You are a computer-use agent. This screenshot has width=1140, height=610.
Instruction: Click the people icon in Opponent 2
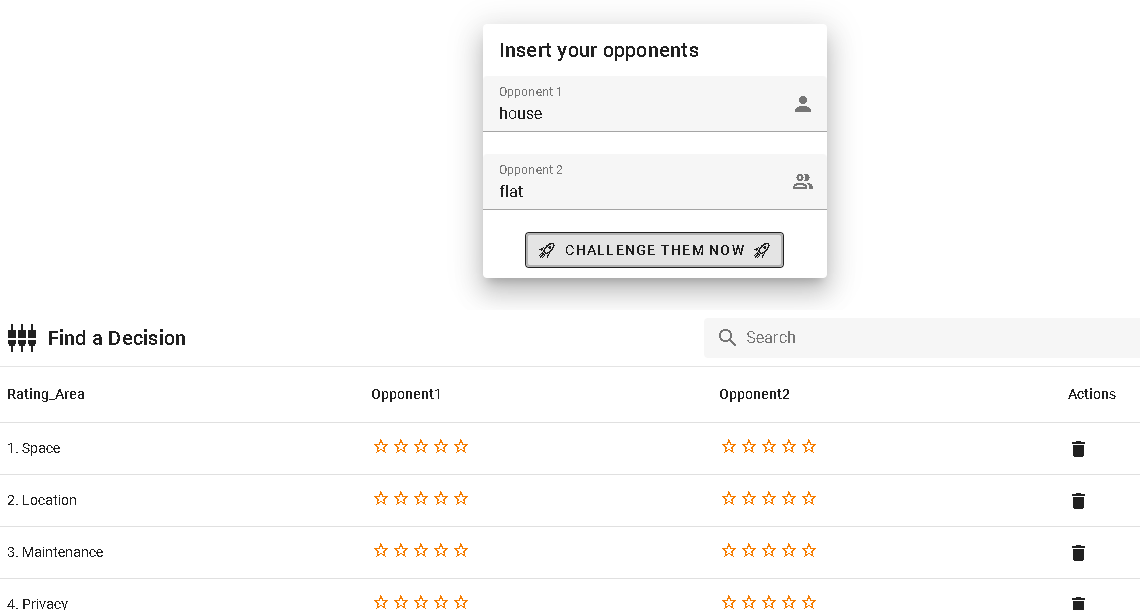[803, 182]
